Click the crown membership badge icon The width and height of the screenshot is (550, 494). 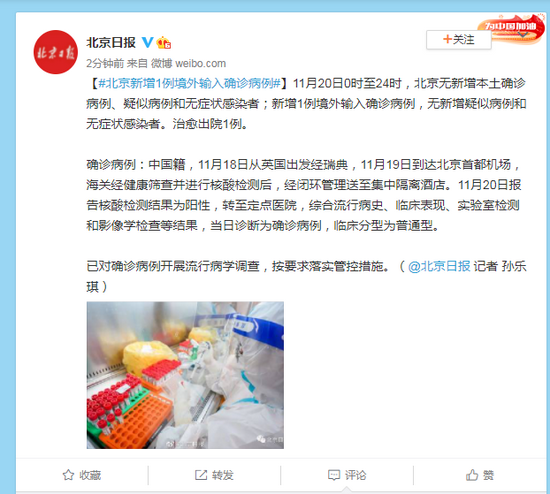point(163,42)
